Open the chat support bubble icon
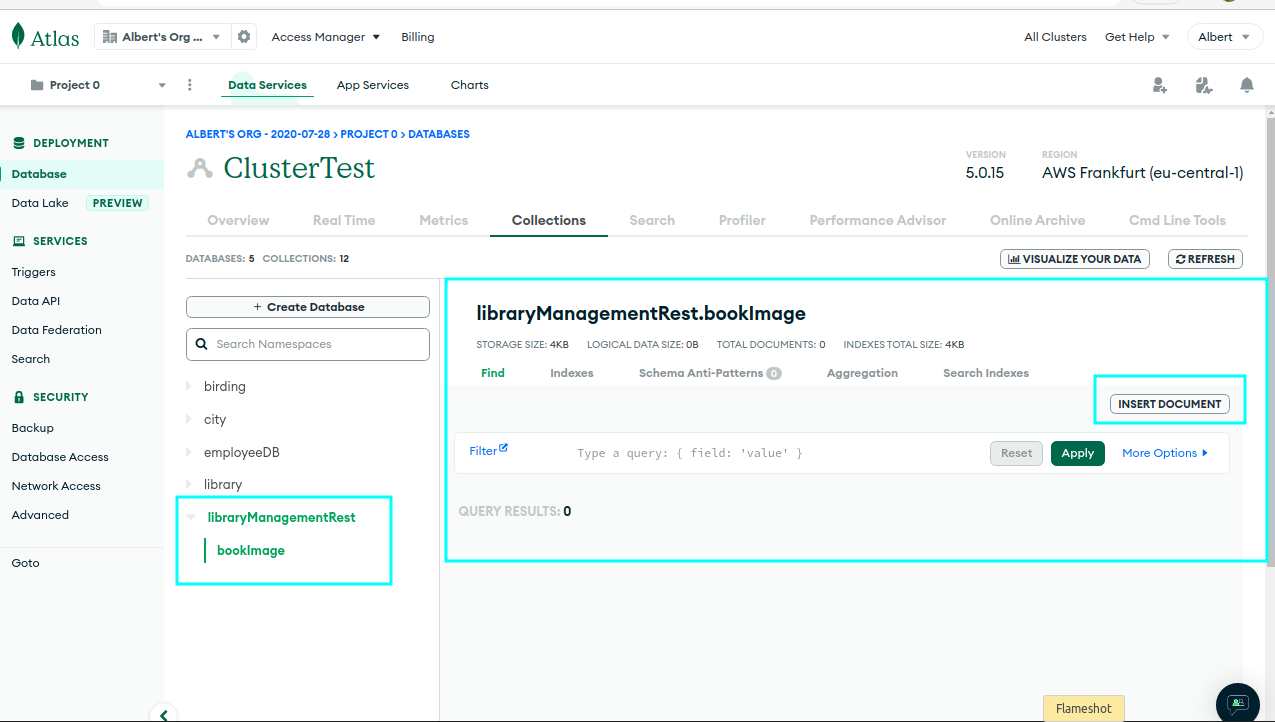The height and width of the screenshot is (722, 1275). coord(1238,703)
